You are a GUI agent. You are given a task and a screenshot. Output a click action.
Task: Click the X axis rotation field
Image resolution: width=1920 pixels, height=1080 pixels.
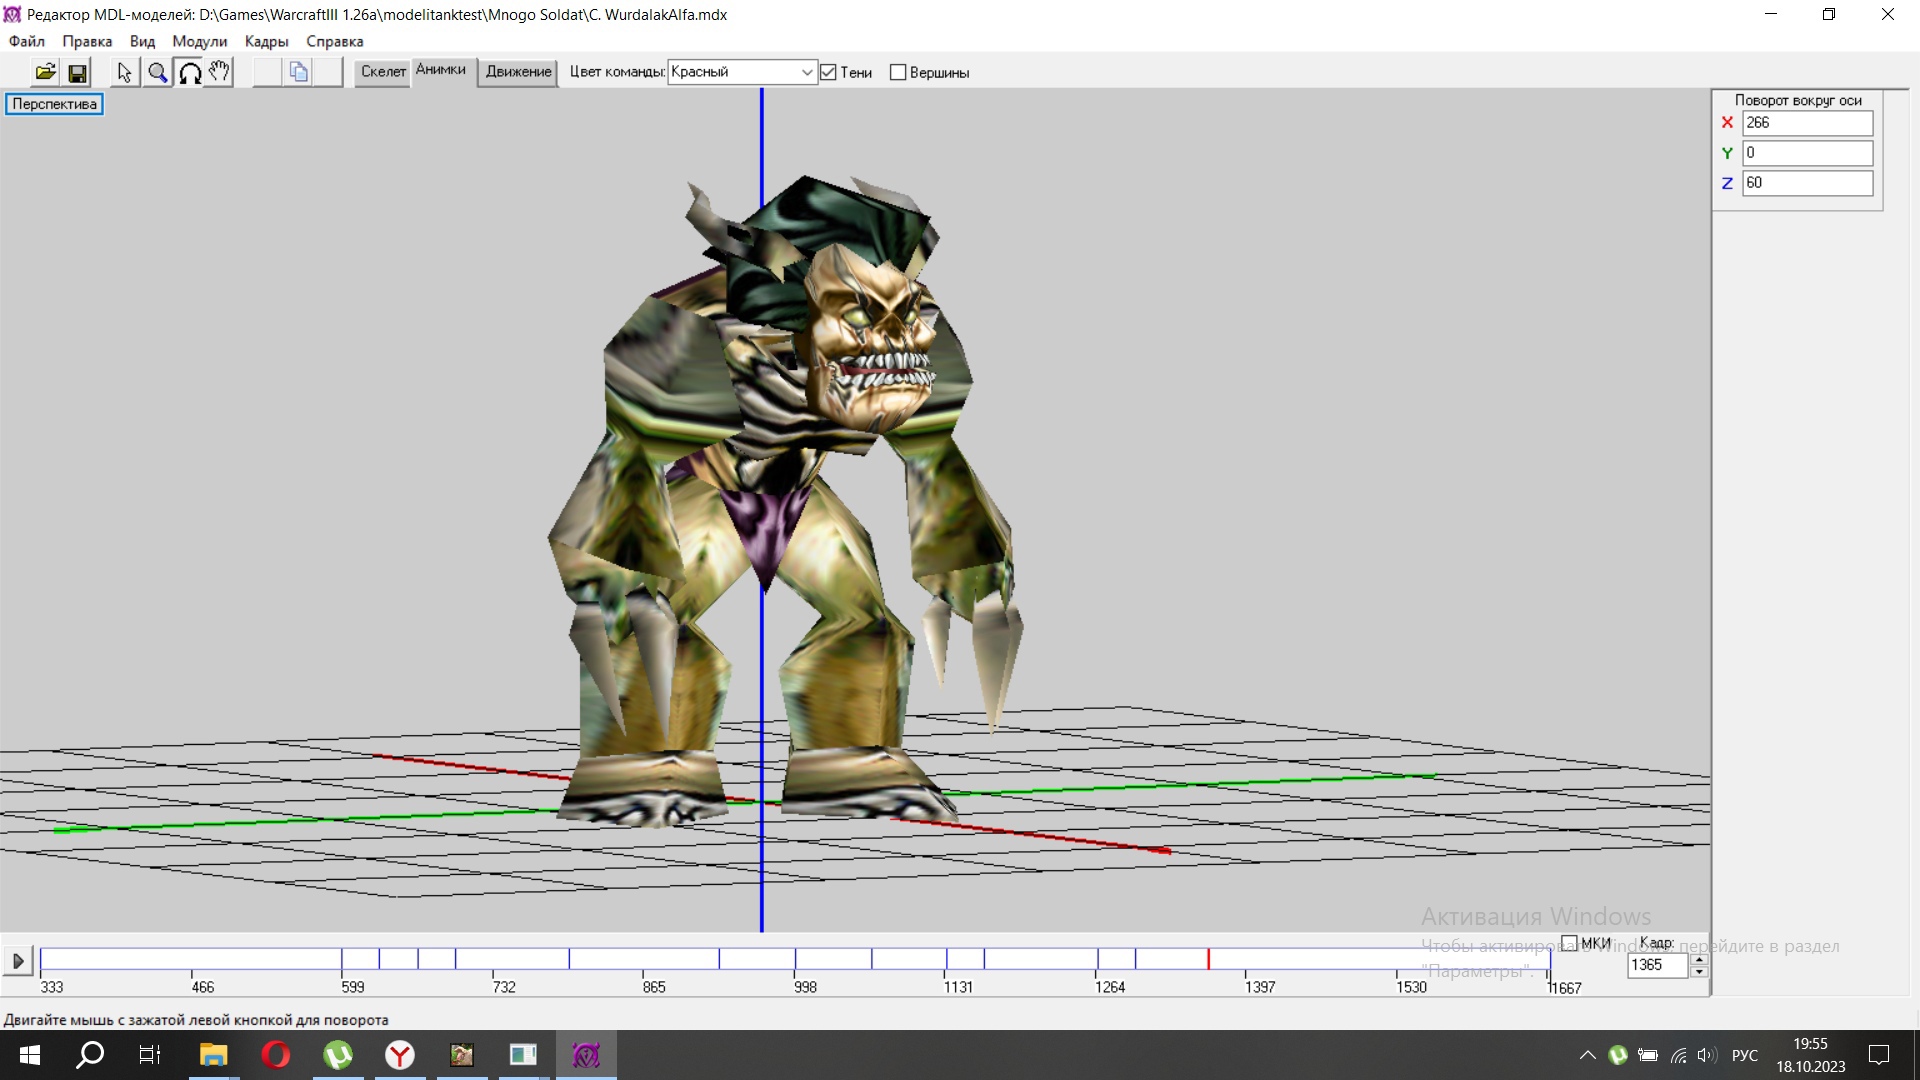1807,123
